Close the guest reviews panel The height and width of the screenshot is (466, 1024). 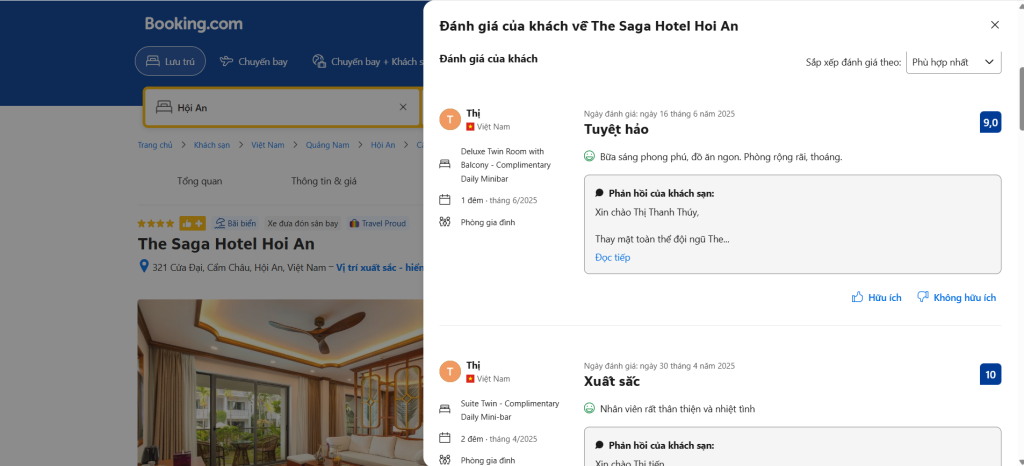[x=995, y=25]
